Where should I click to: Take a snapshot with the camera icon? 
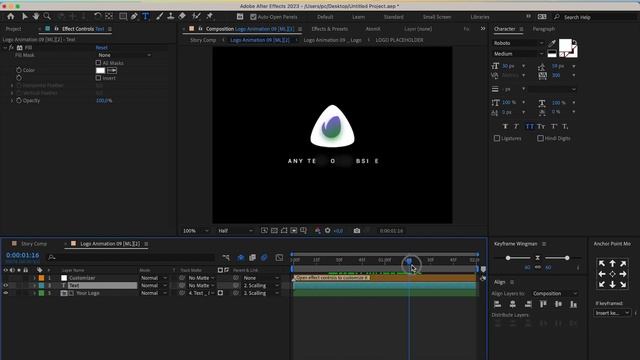point(357,231)
